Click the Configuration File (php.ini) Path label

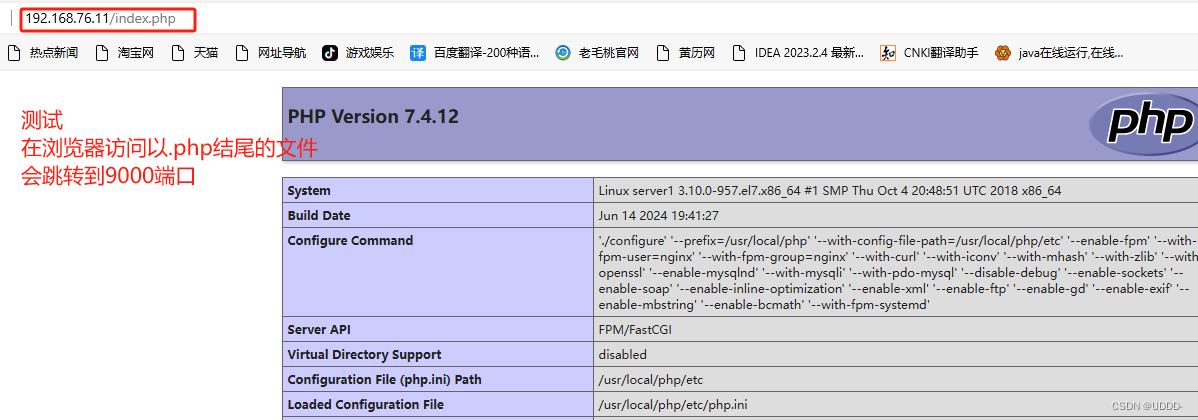click(x=384, y=380)
